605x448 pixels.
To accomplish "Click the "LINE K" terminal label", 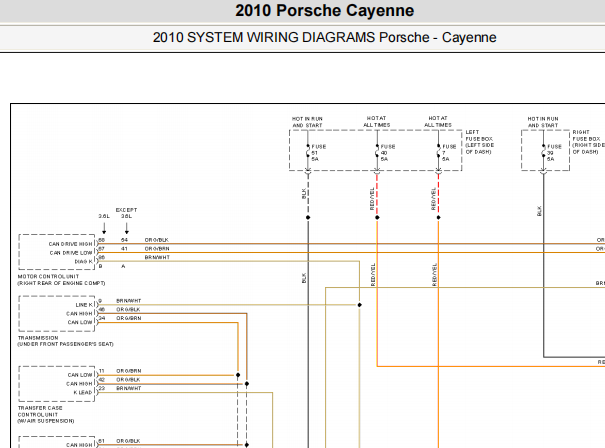I will 84,305.
